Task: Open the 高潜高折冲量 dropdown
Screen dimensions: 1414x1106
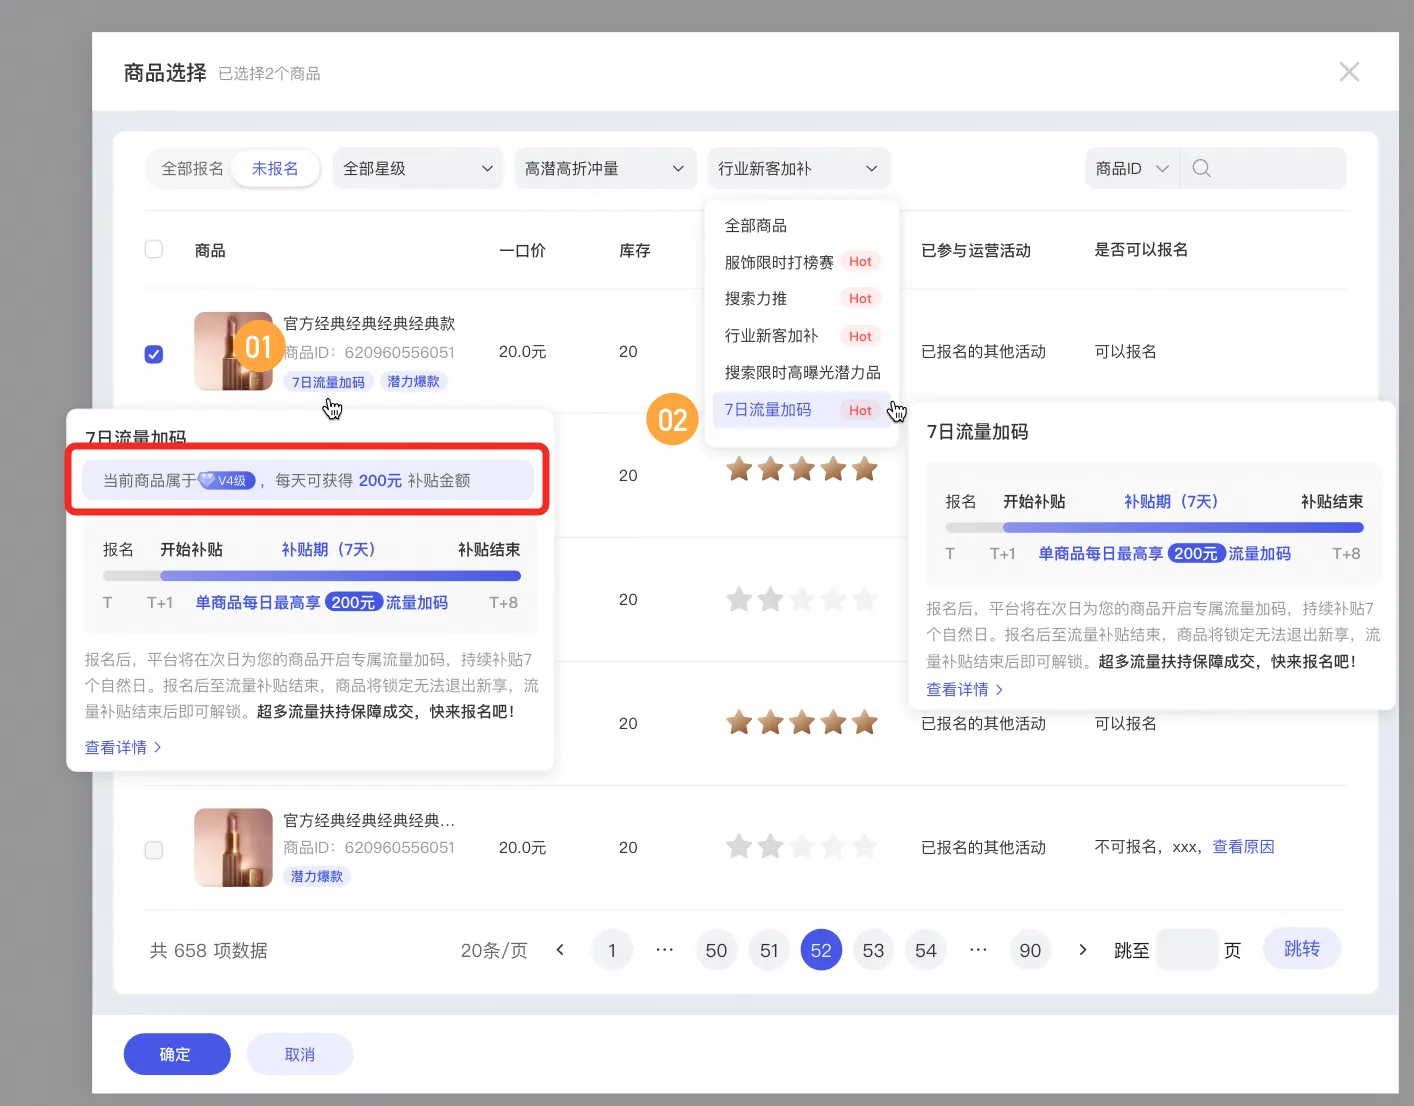Action: [x=605, y=169]
